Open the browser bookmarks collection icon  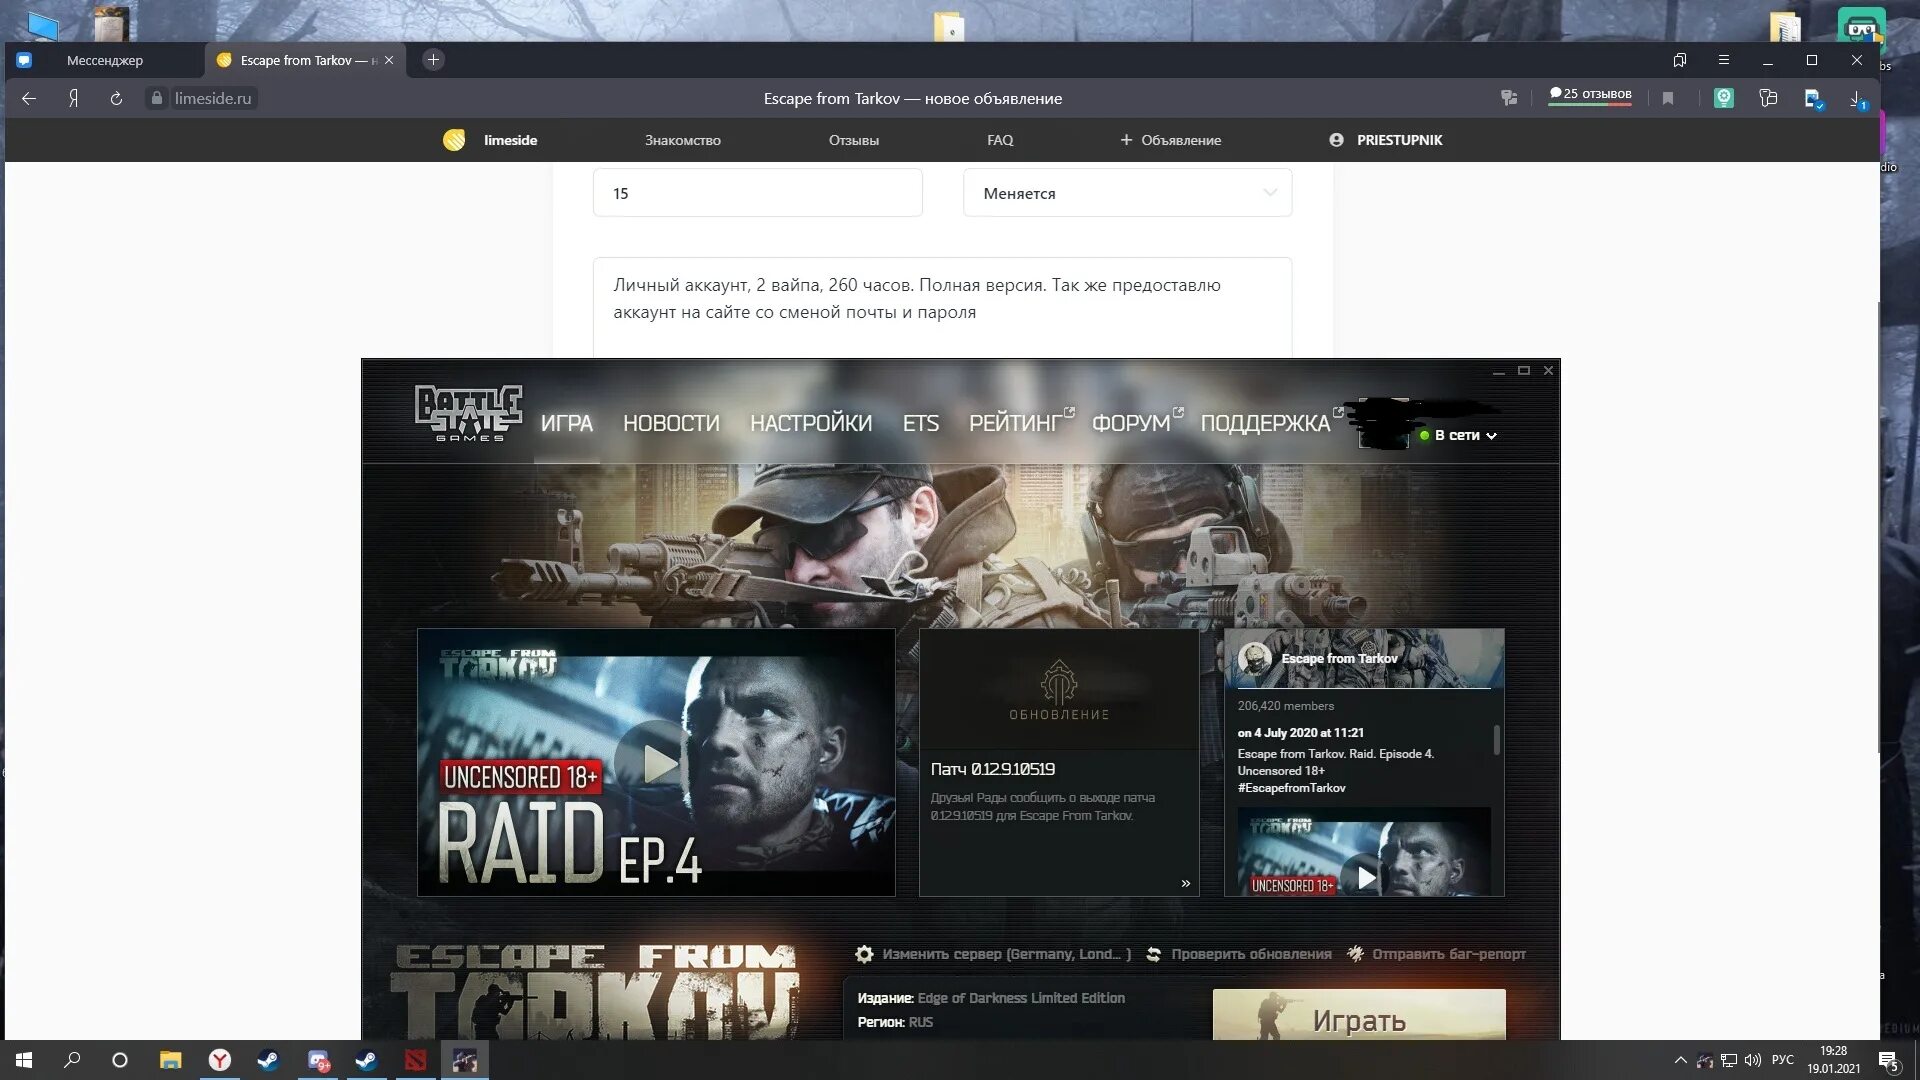click(x=1680, y=60)
